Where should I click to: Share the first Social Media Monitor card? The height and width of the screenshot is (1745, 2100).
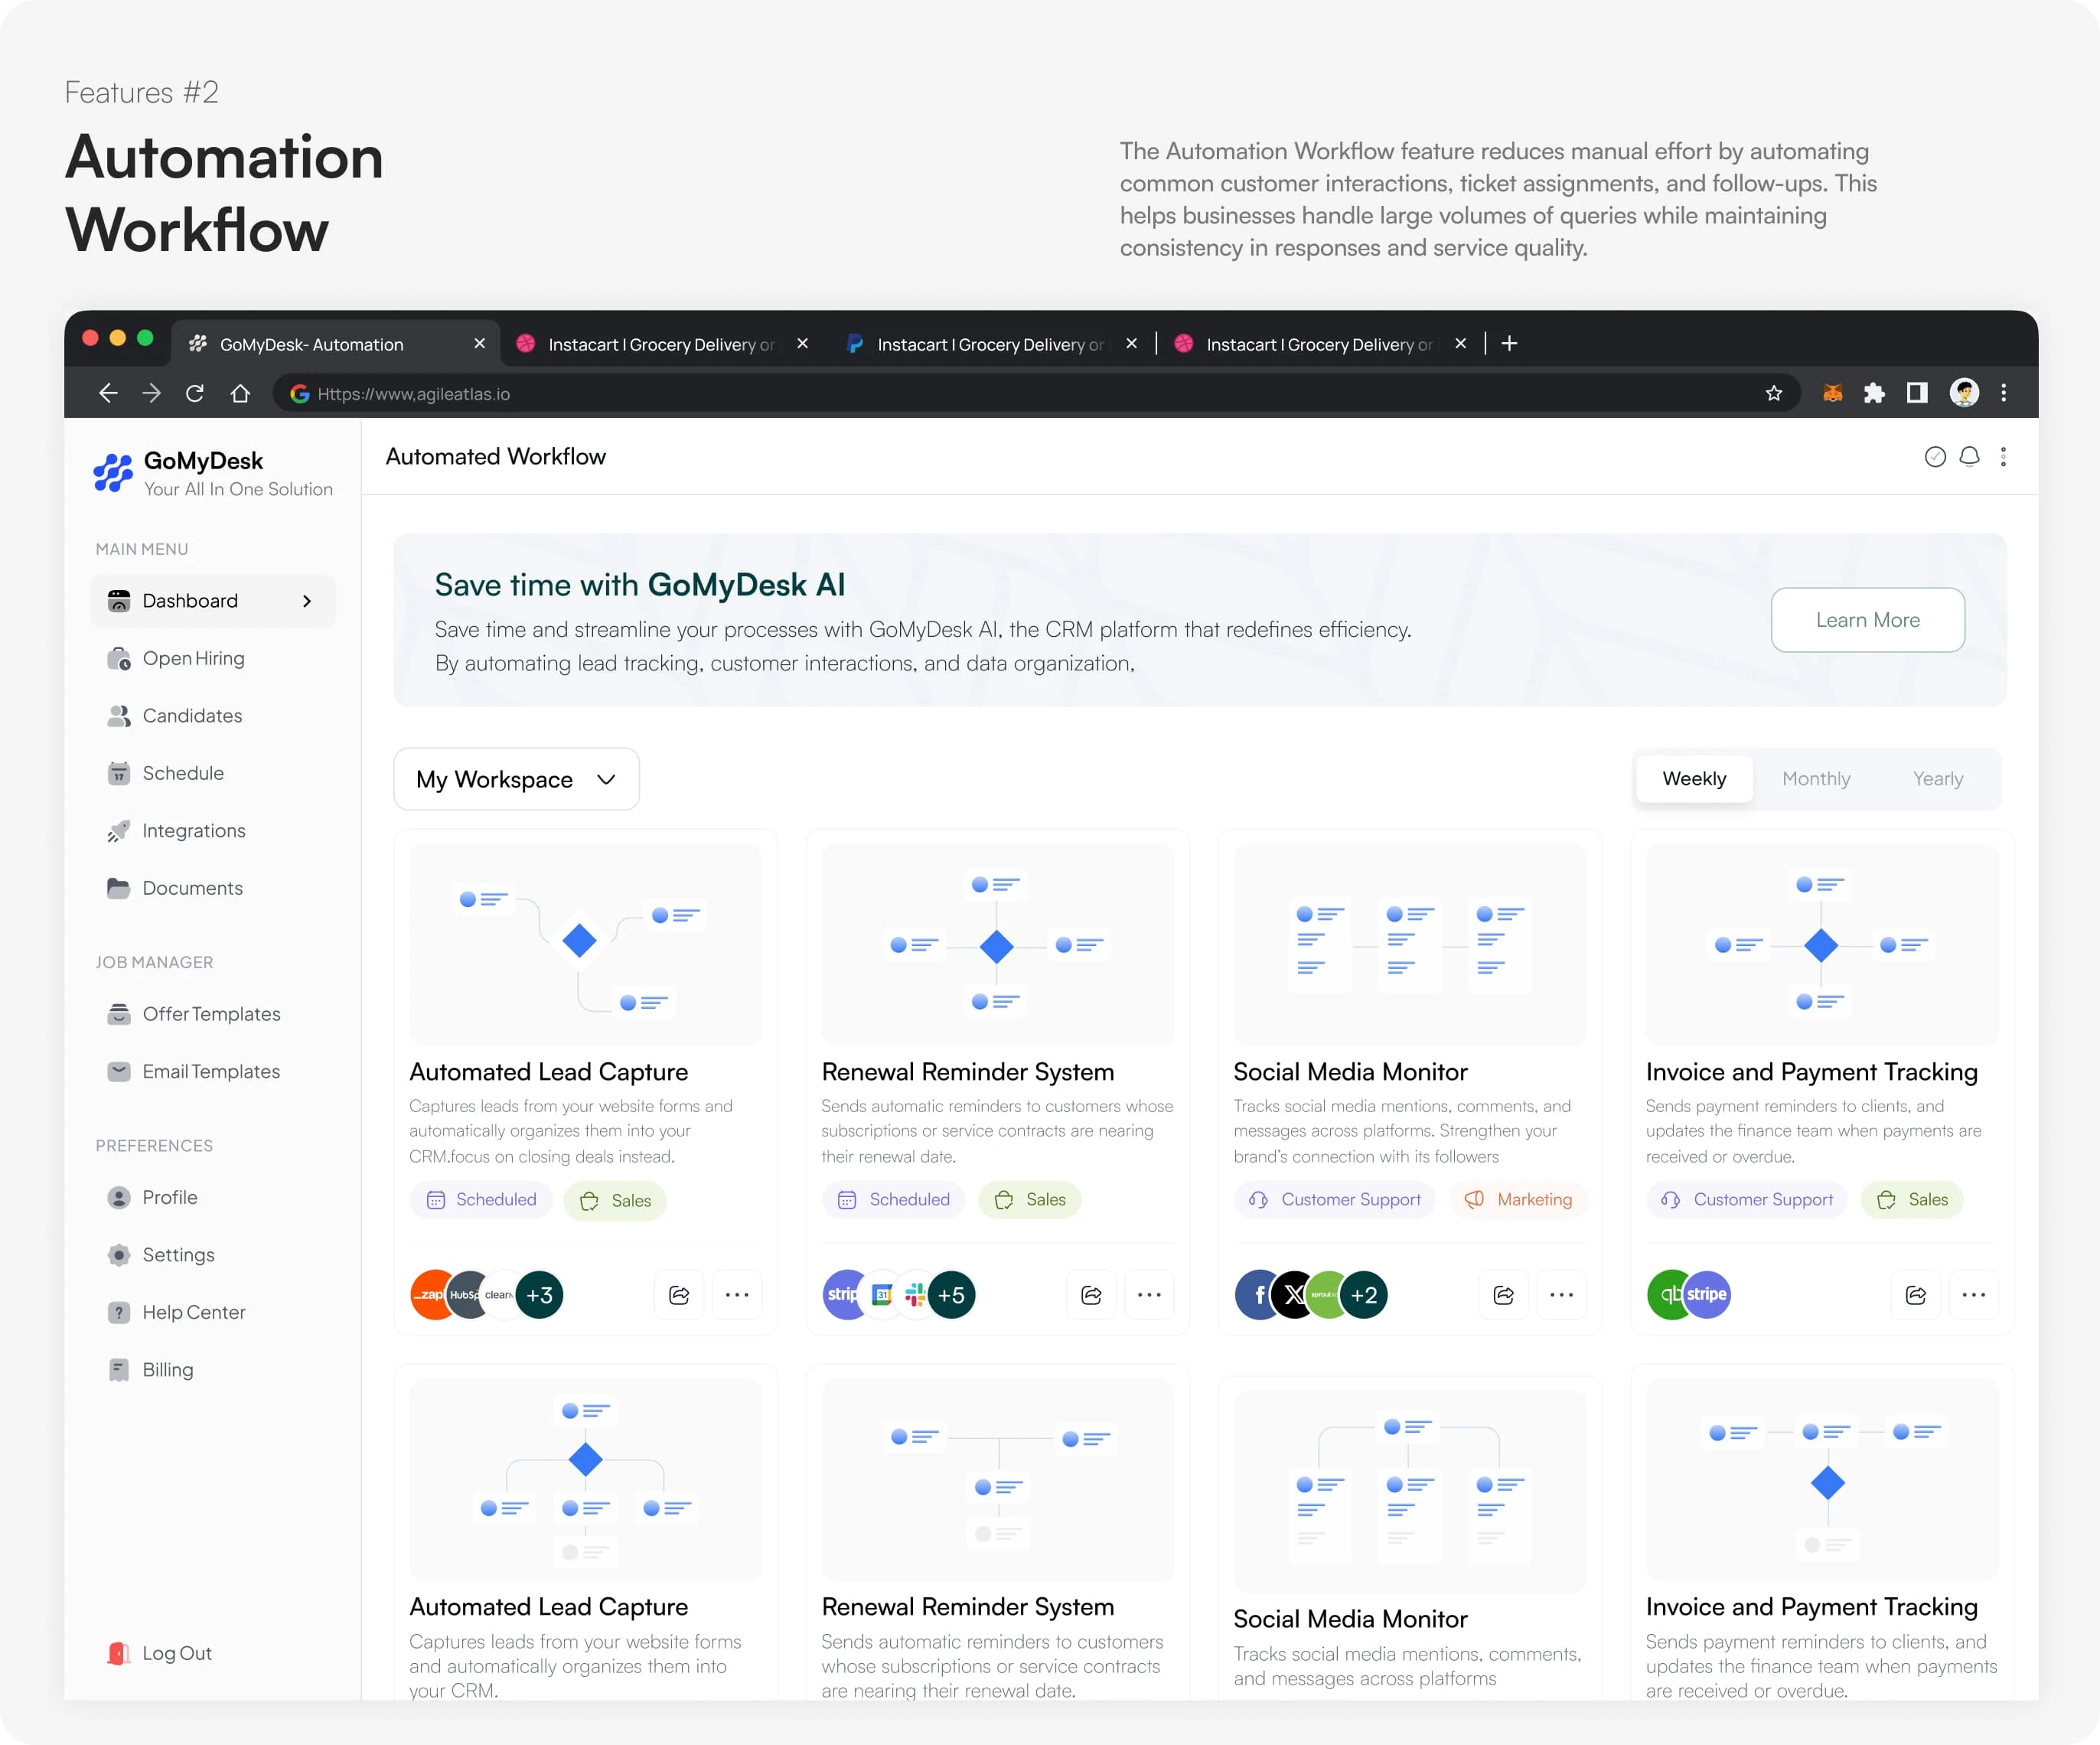1503,1294
